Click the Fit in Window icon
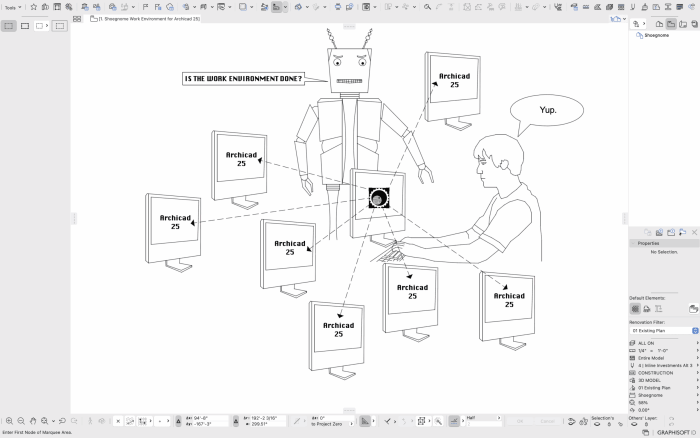This screenshot has height=438, width=700. point(45,421)
